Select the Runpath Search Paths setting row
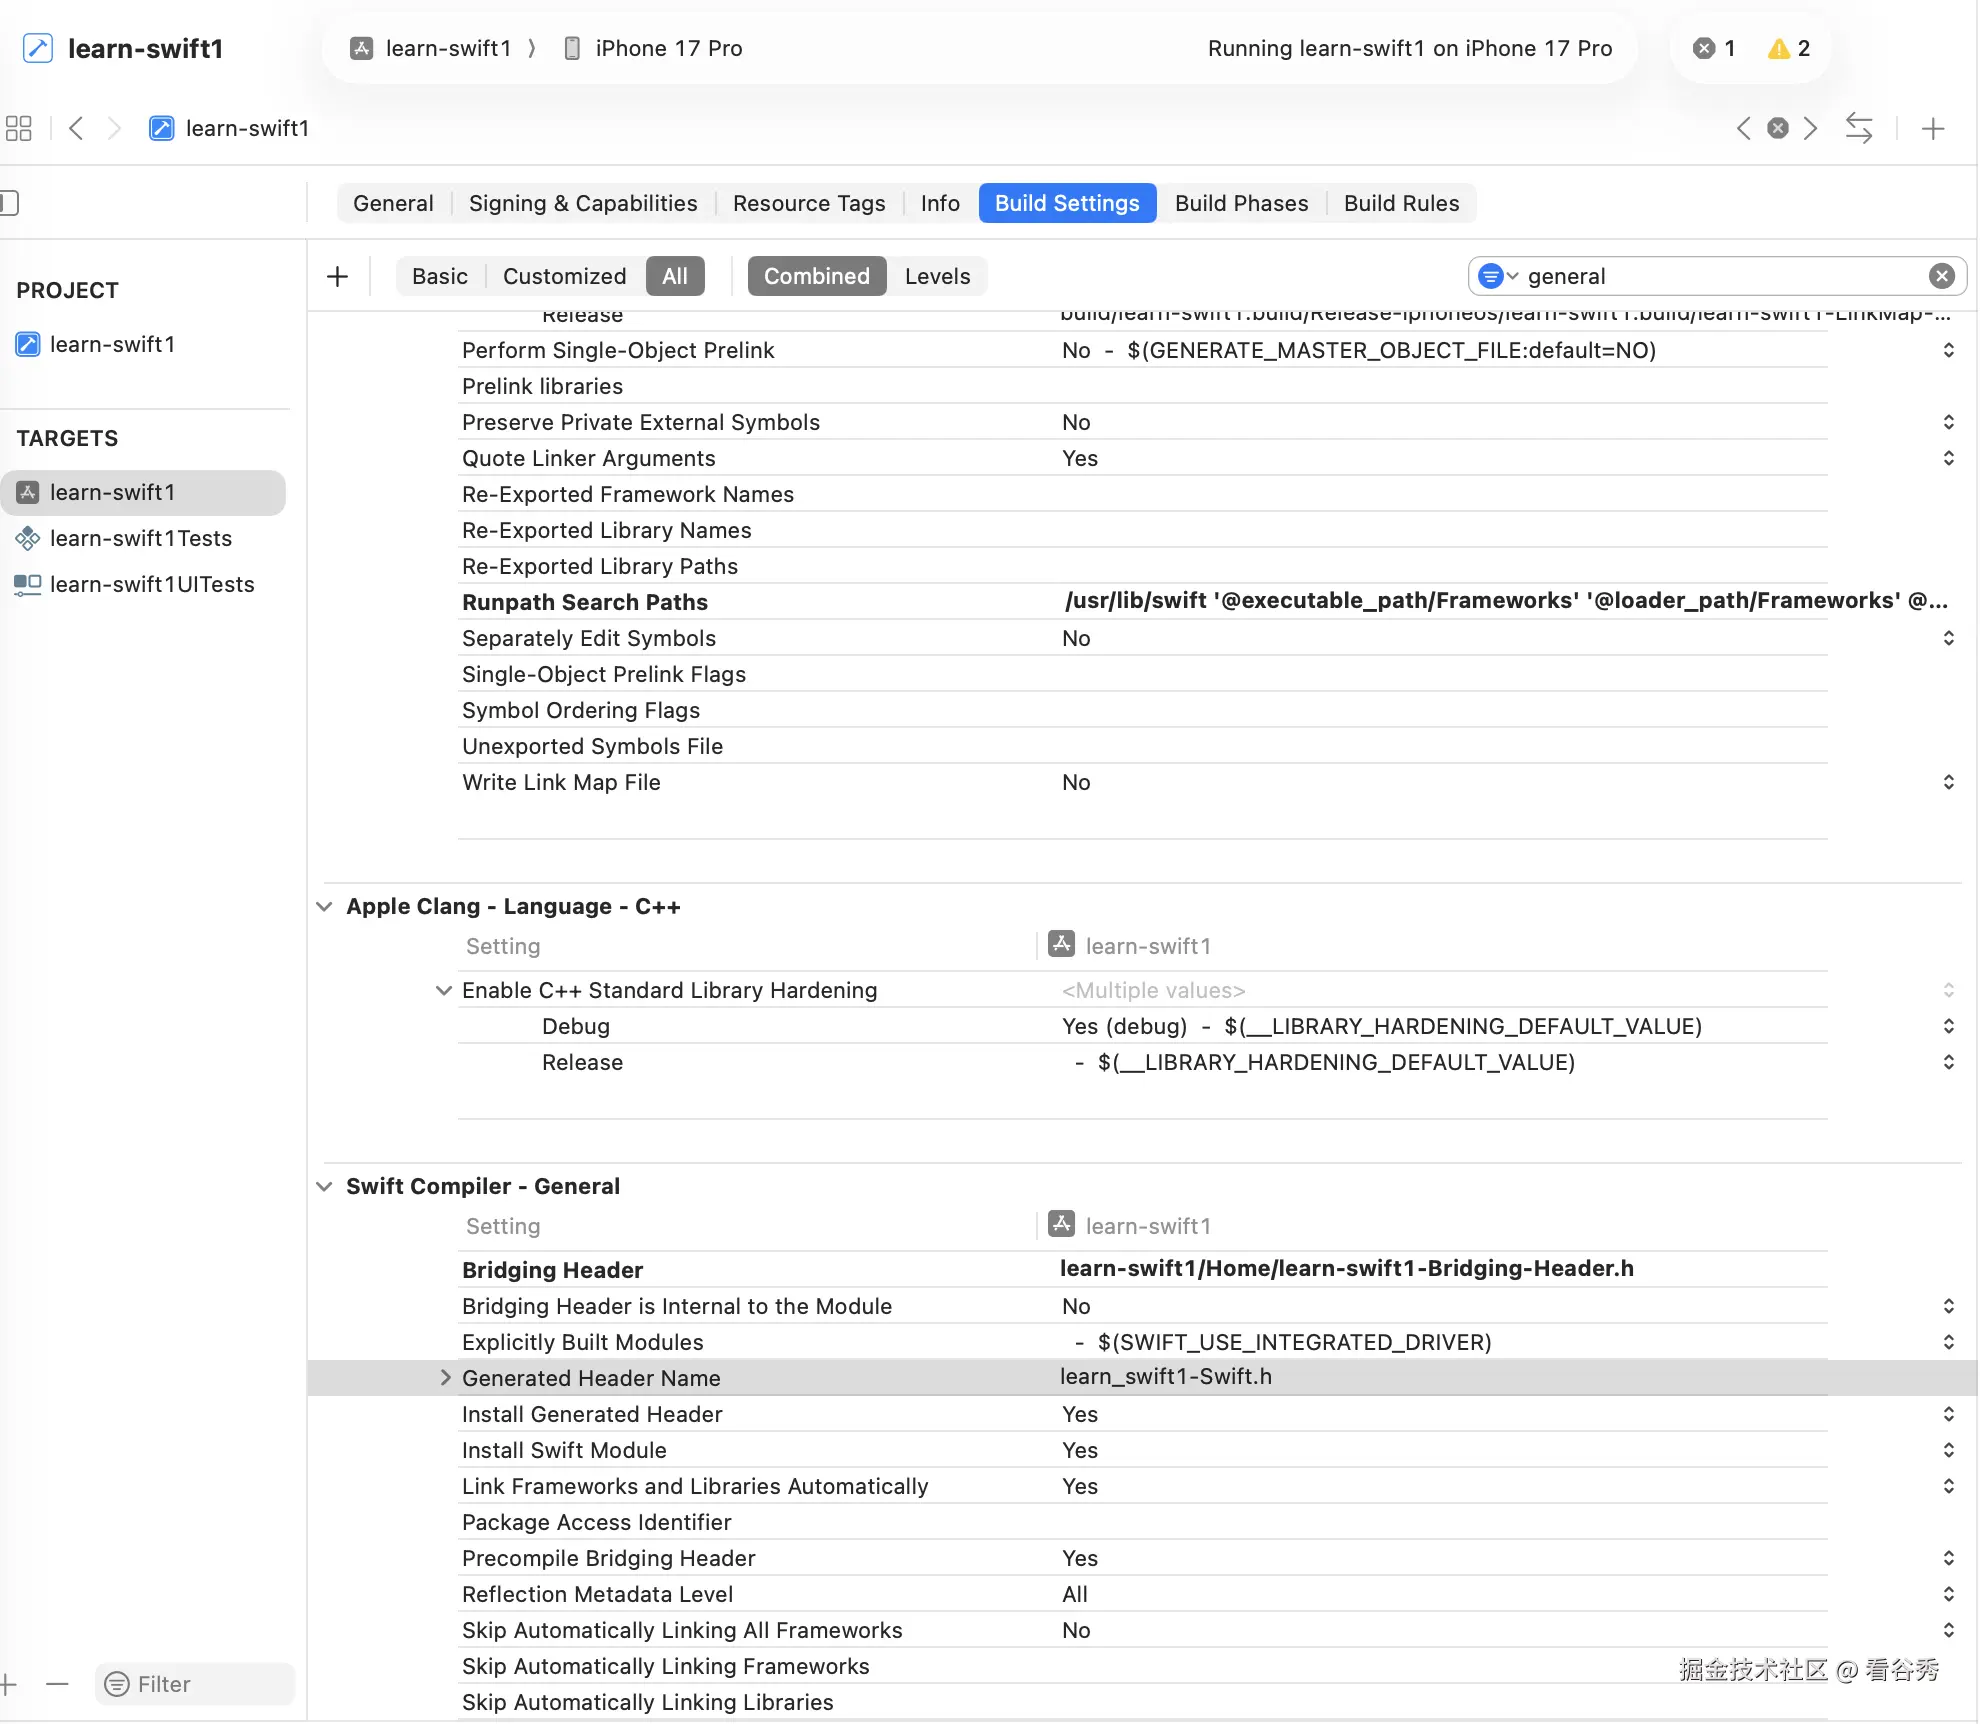Viewport: 1980px width, 1724px height. tap(1143, 602)
